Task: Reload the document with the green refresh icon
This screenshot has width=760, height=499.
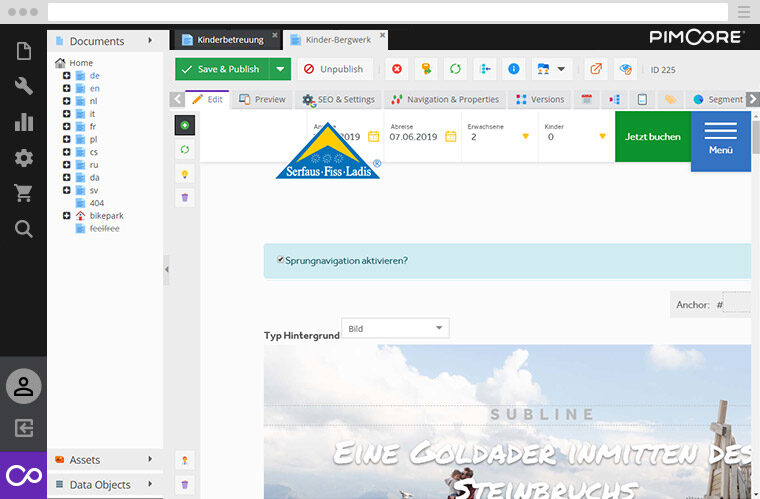Action: (x=455, y=69)
